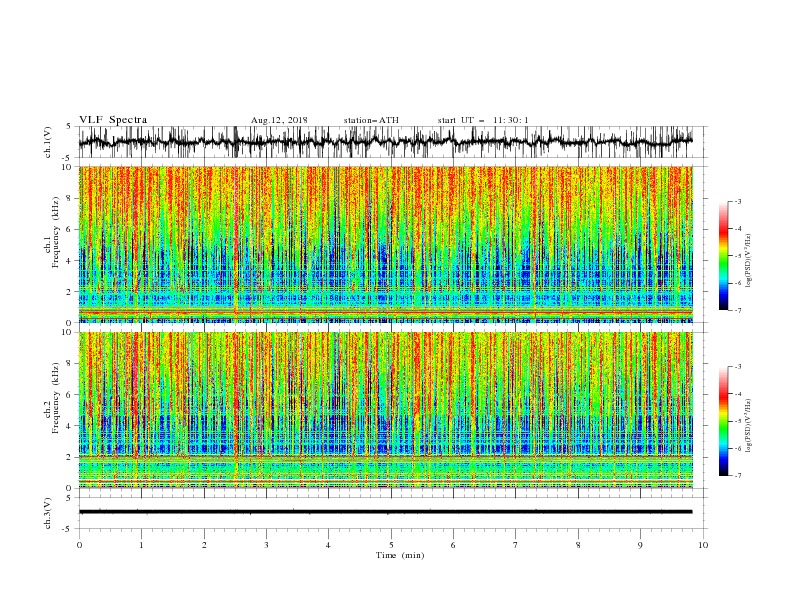Viewport: 792px width, 612px height.
Task: Click the 'Time (min)' x-axis label
Action: coord(400,555)
